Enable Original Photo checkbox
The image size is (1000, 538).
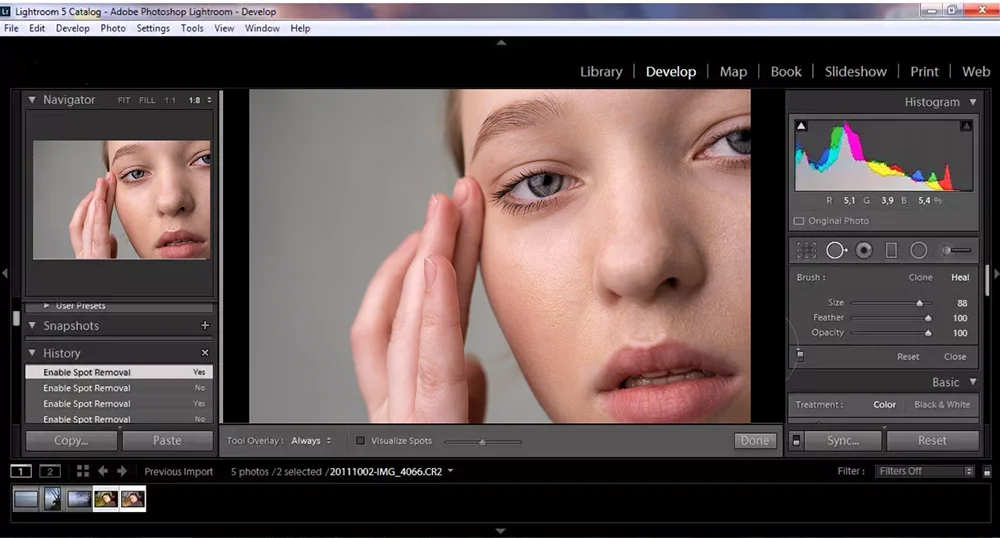(798, 221)
